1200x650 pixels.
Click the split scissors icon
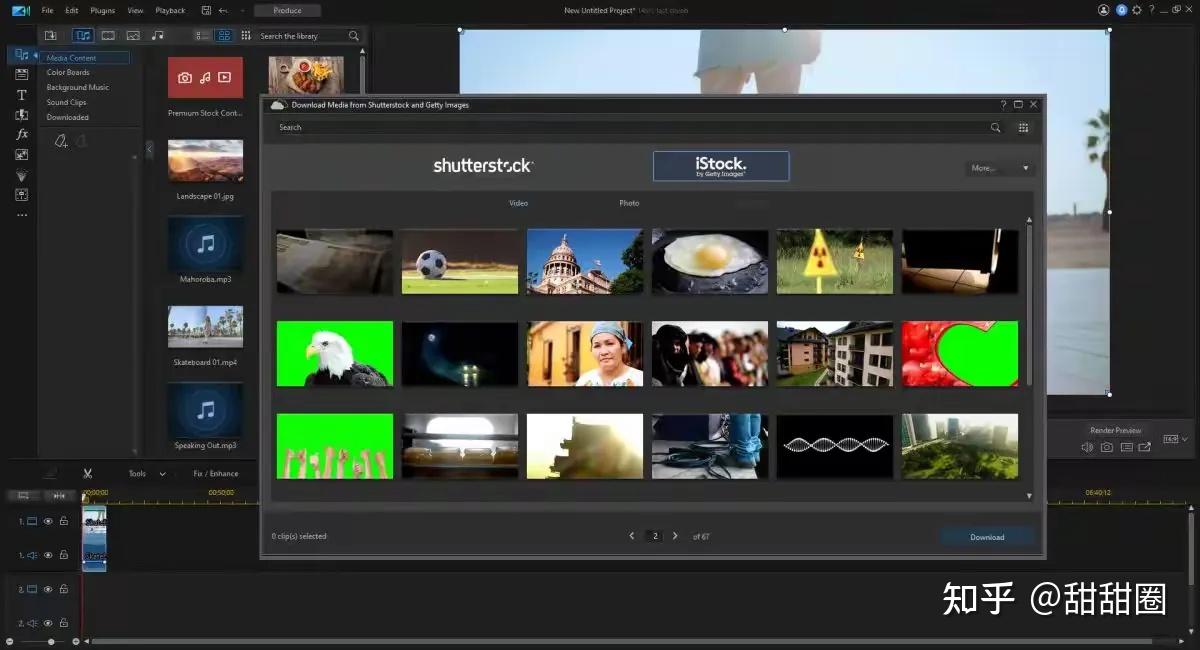pyautogui.click(x=88, y=473)
